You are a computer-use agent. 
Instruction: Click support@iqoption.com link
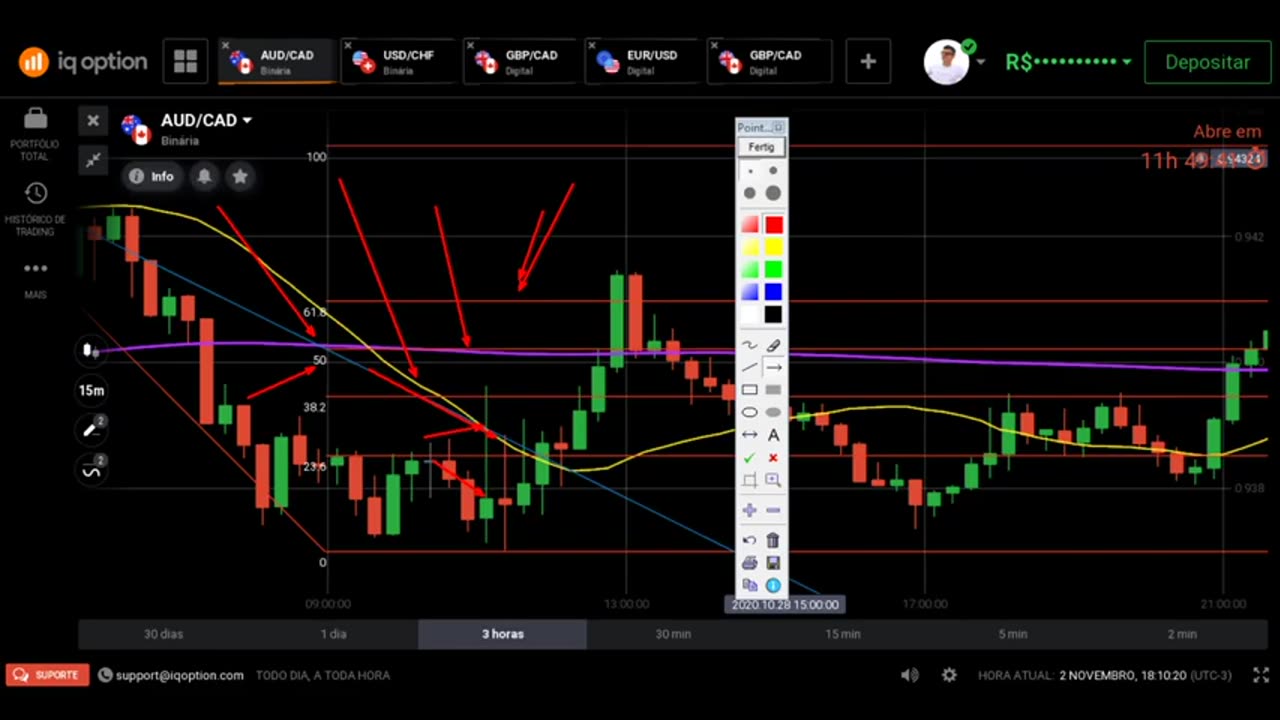[179, 675]
